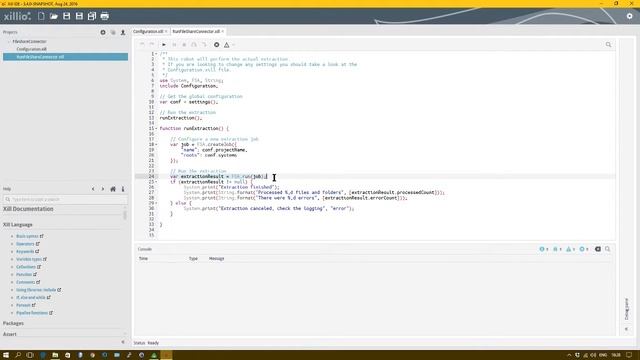This screenshot has height=360, width=640.
Task: Open the Using libraries: include help link
Action: point(36,290)
